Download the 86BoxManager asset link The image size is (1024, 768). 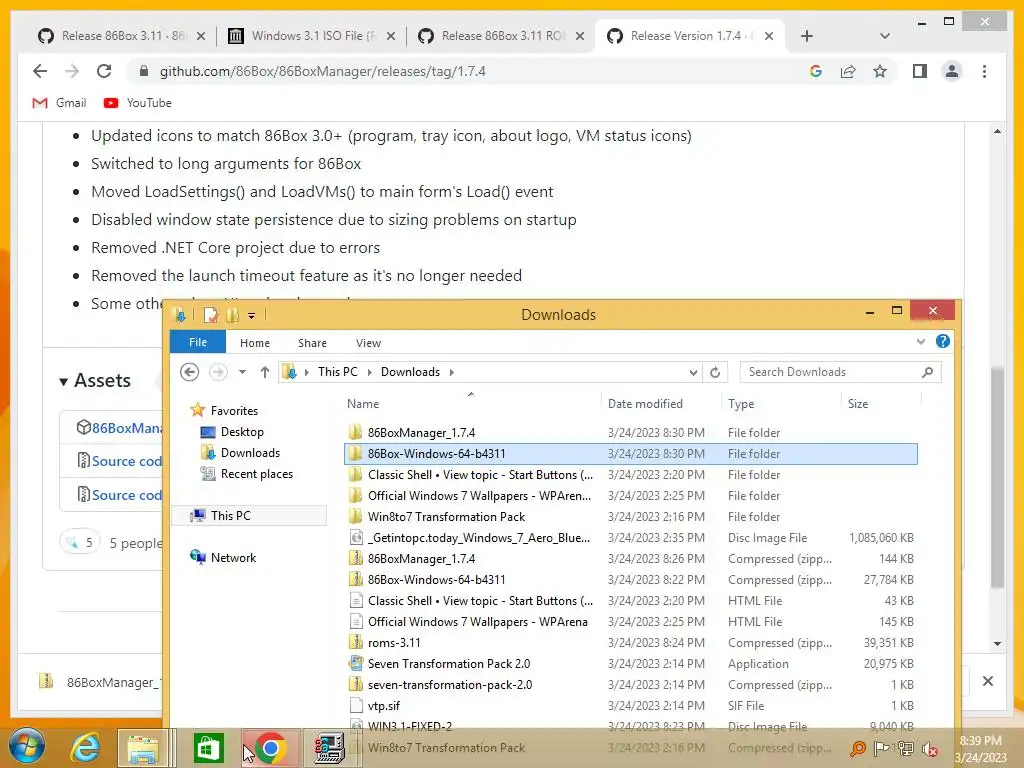tap(127, 428)
